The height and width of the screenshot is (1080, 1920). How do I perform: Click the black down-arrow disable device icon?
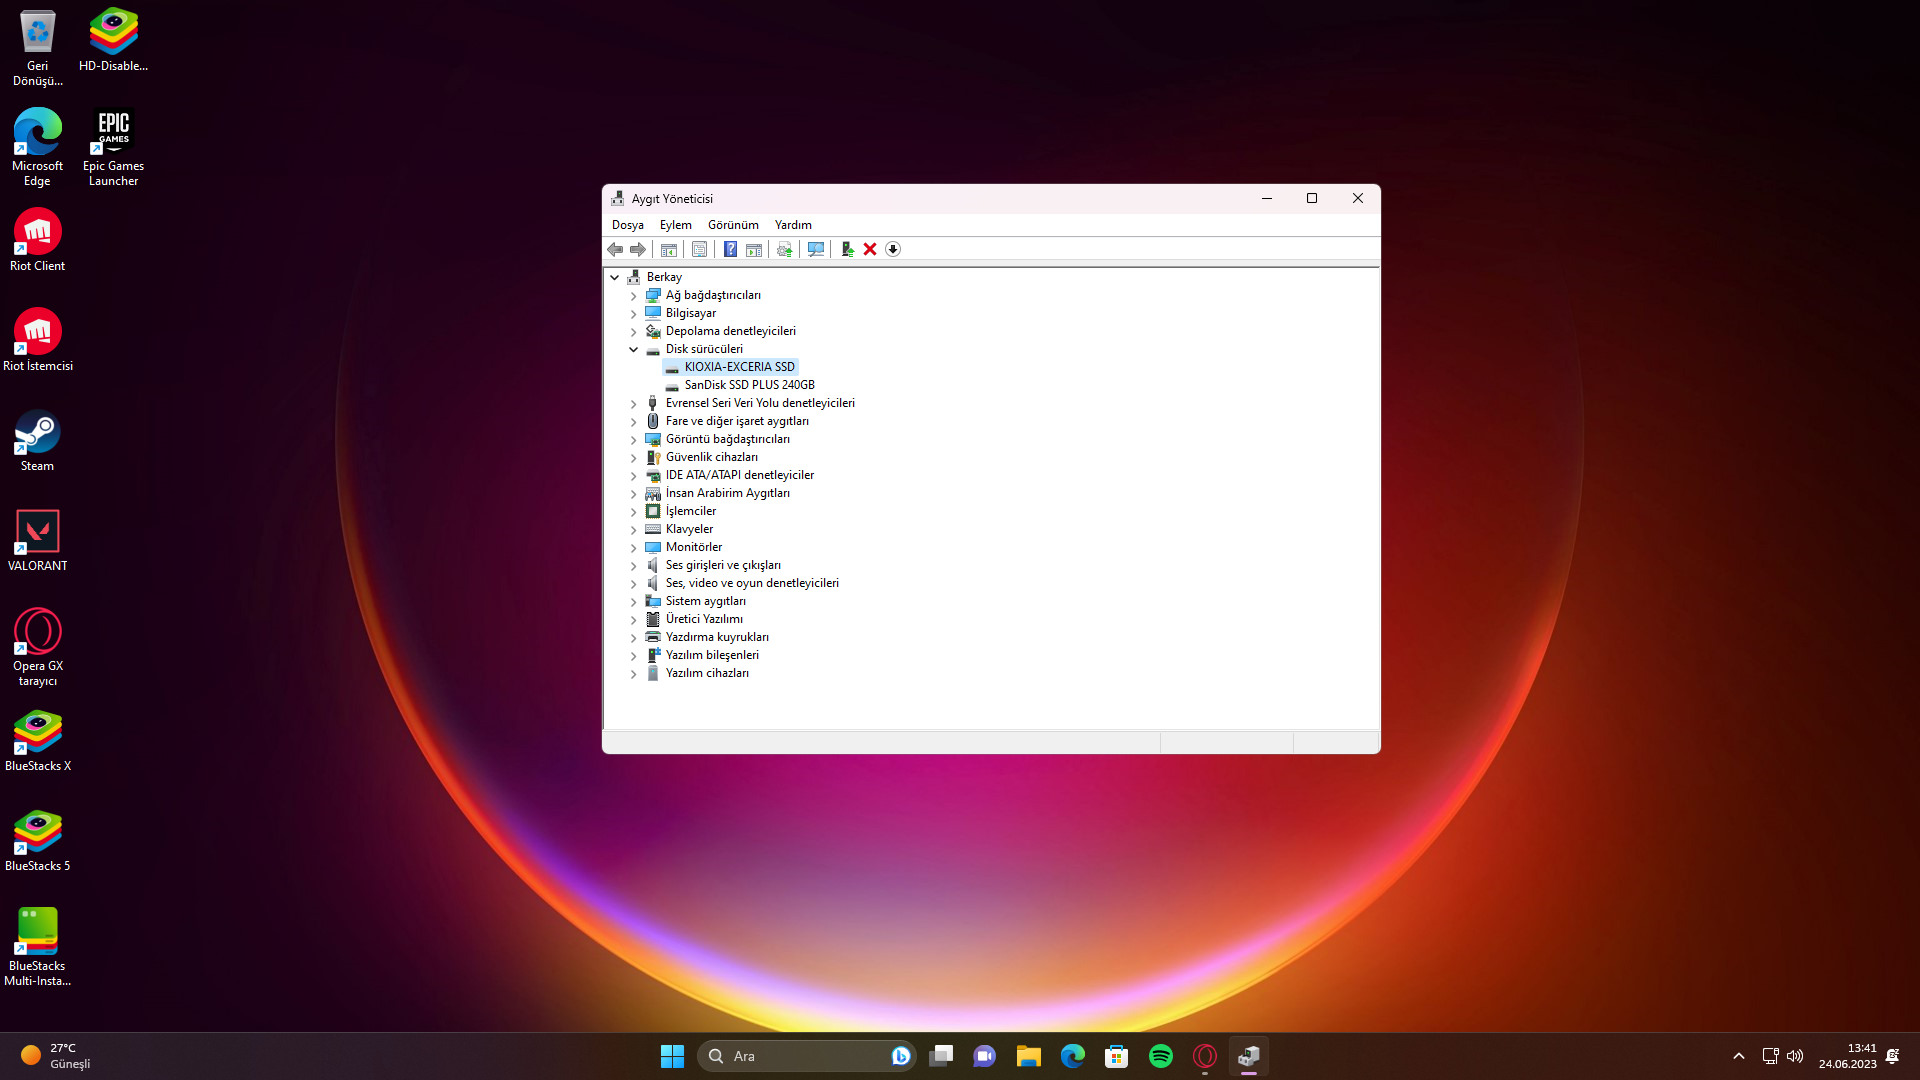(x=893, y=249)
